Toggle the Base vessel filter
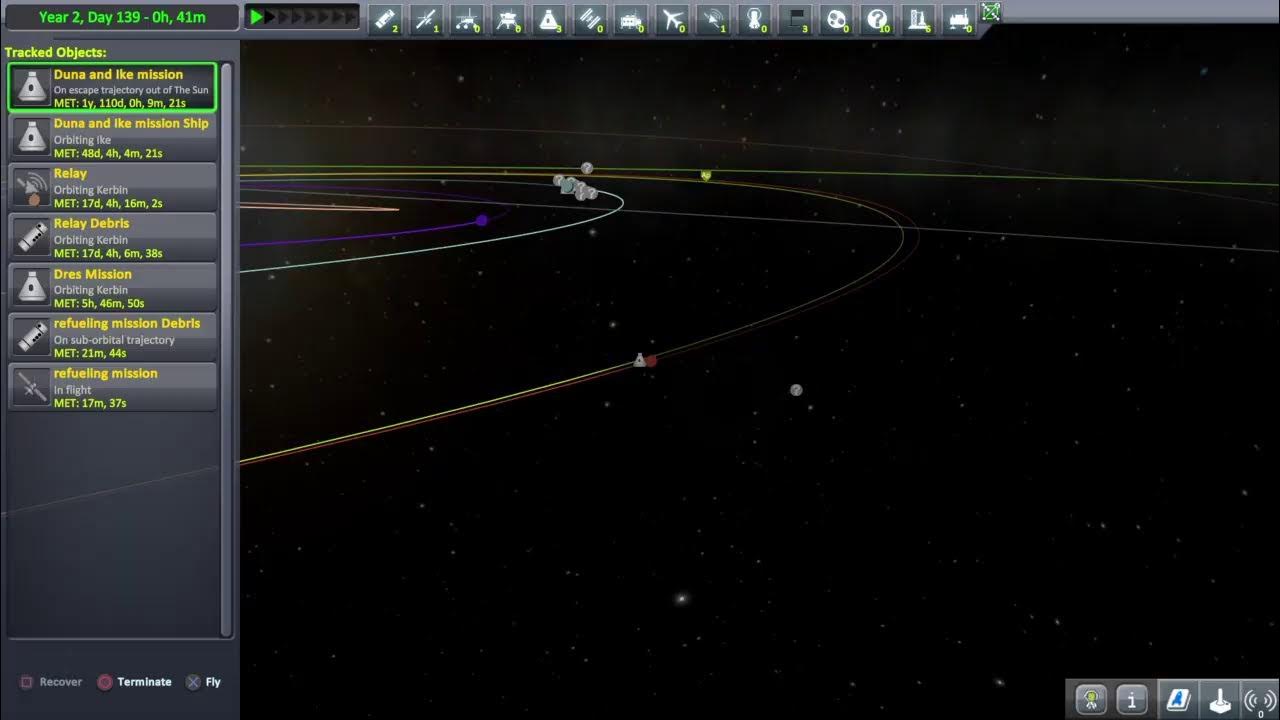Viewport: 1280px width, 720px height. tap(631, 19)
